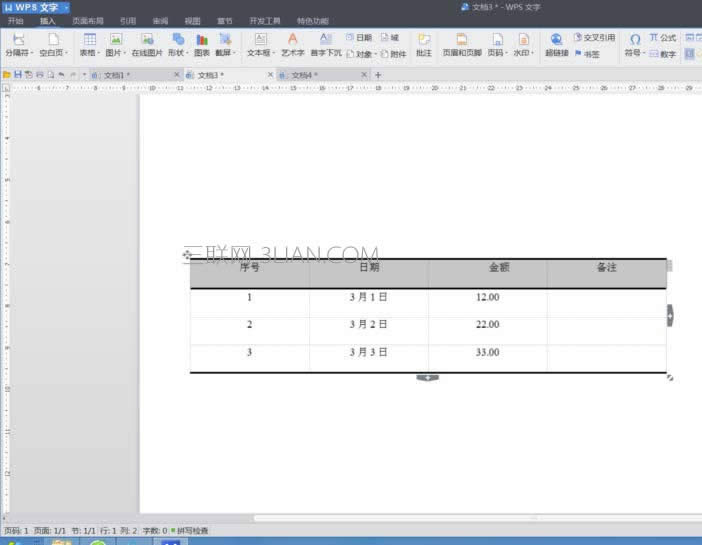Click the print preview icon in quick toolbar
The height and width of the screenshot is (545, 702).
51,75
